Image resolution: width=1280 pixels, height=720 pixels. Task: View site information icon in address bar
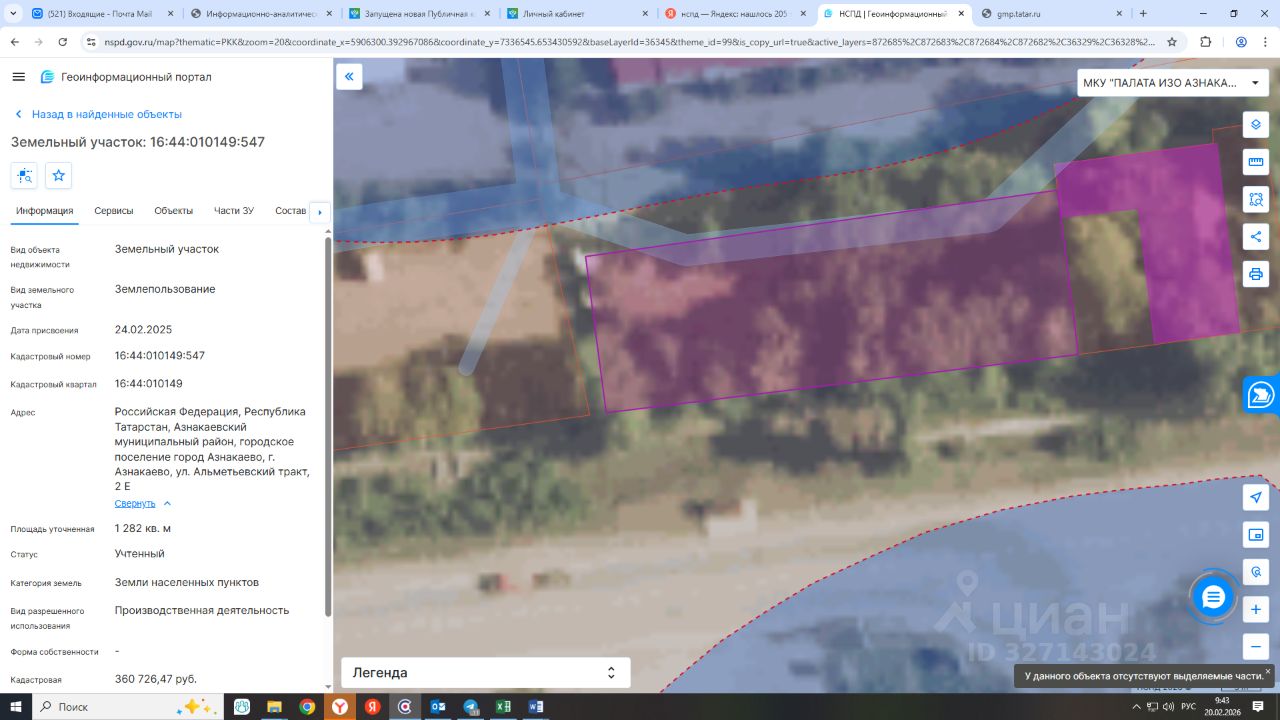[x=91, y=42]
